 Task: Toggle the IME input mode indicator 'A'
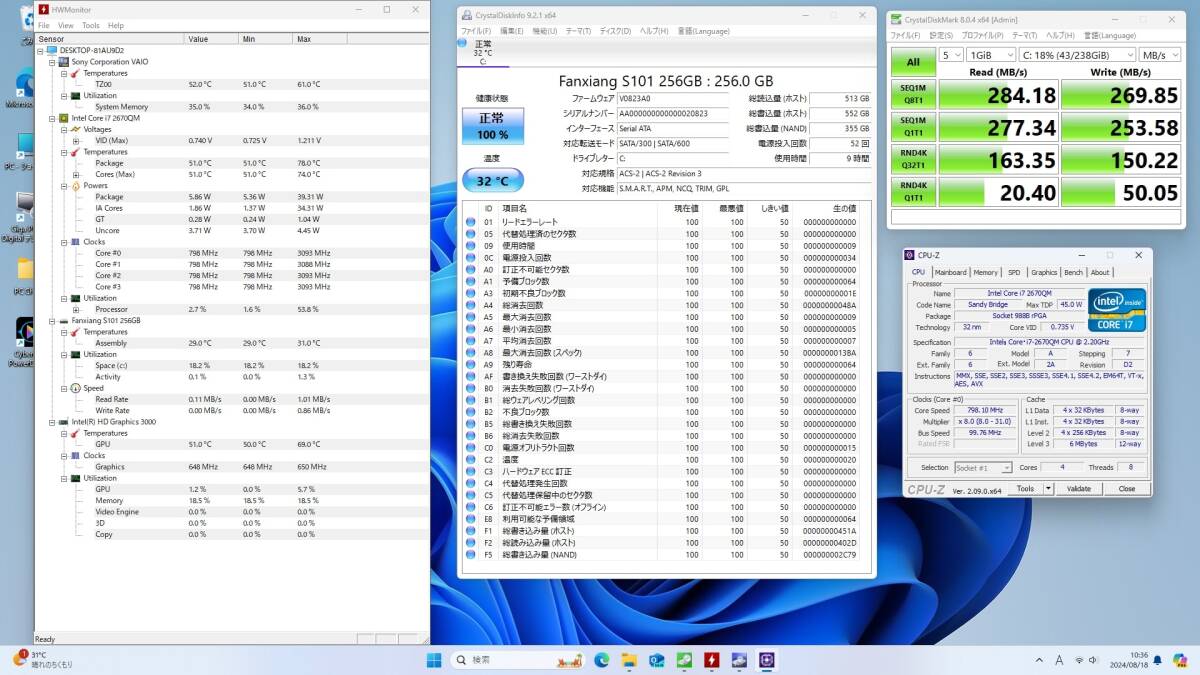point(1060,660)
